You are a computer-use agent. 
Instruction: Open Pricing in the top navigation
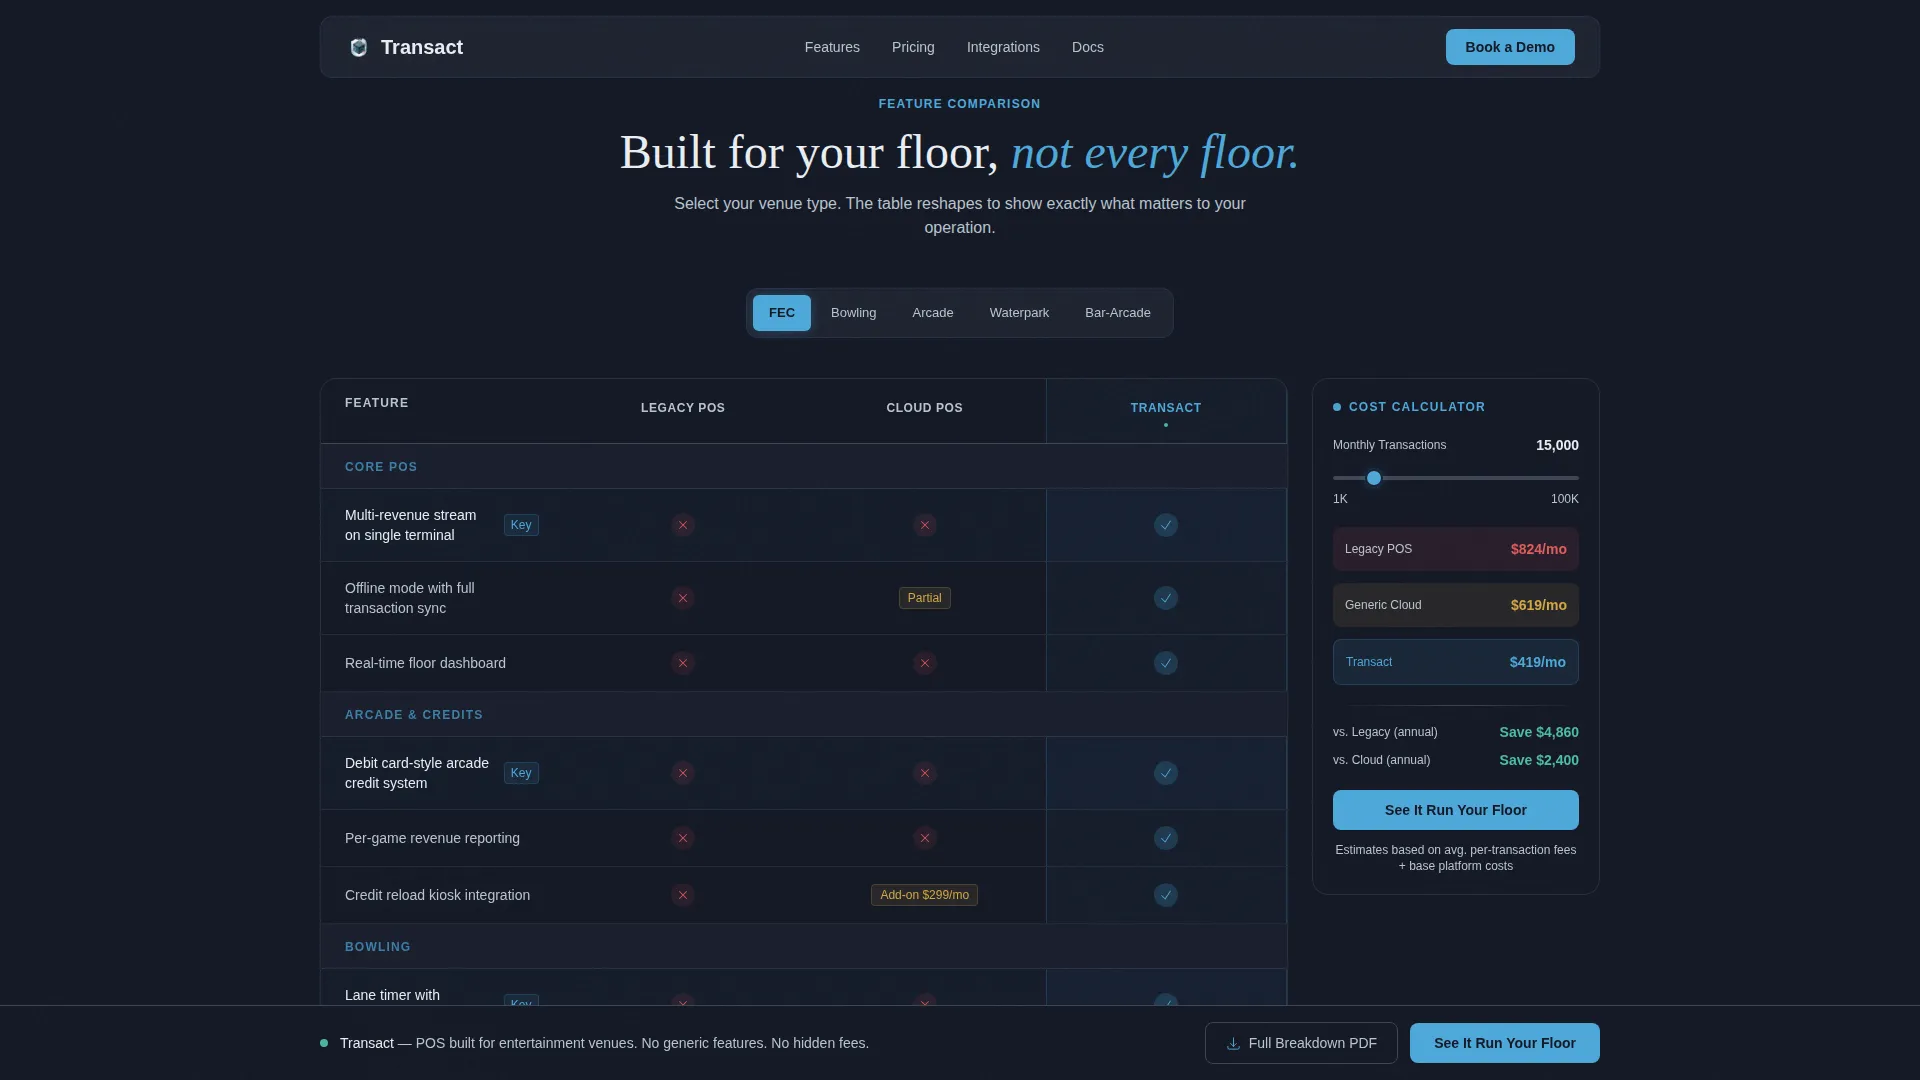pyautogui.click(x=913, y=47)
